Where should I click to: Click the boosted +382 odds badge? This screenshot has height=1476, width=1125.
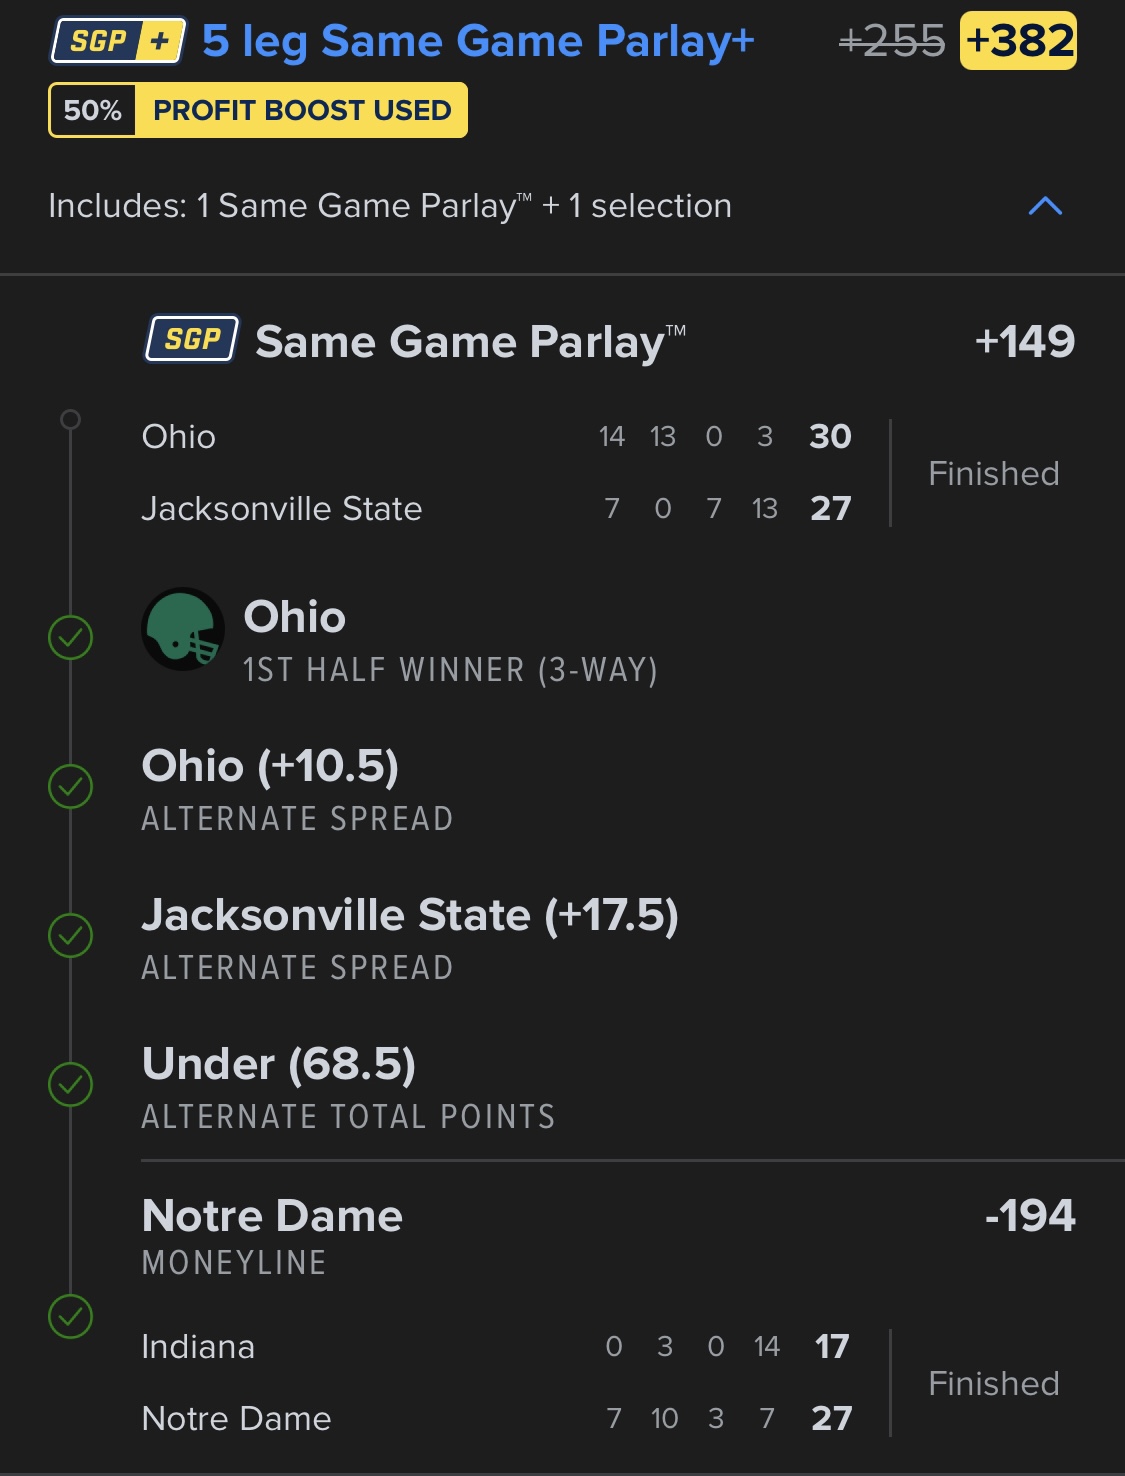pos(1018,41)
